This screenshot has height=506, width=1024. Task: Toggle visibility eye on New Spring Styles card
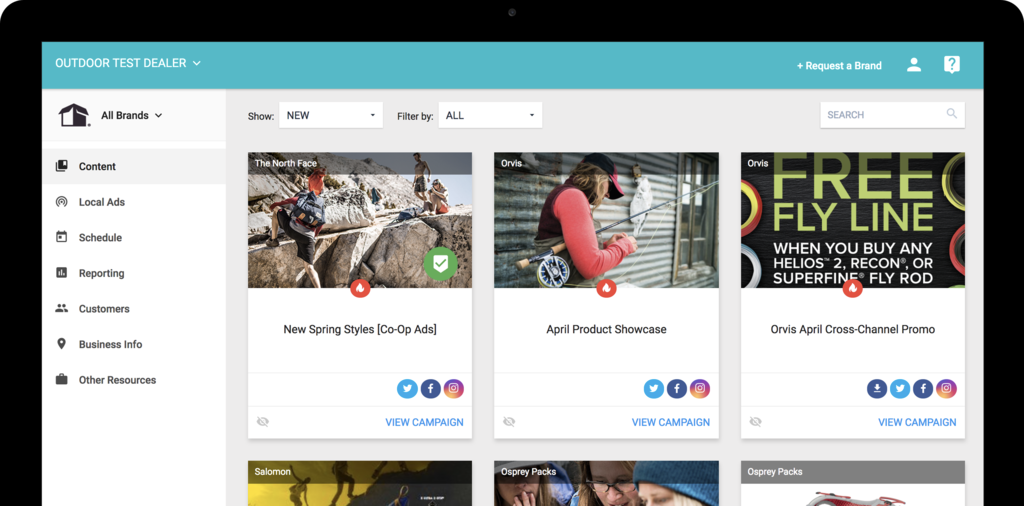point(263,422)
